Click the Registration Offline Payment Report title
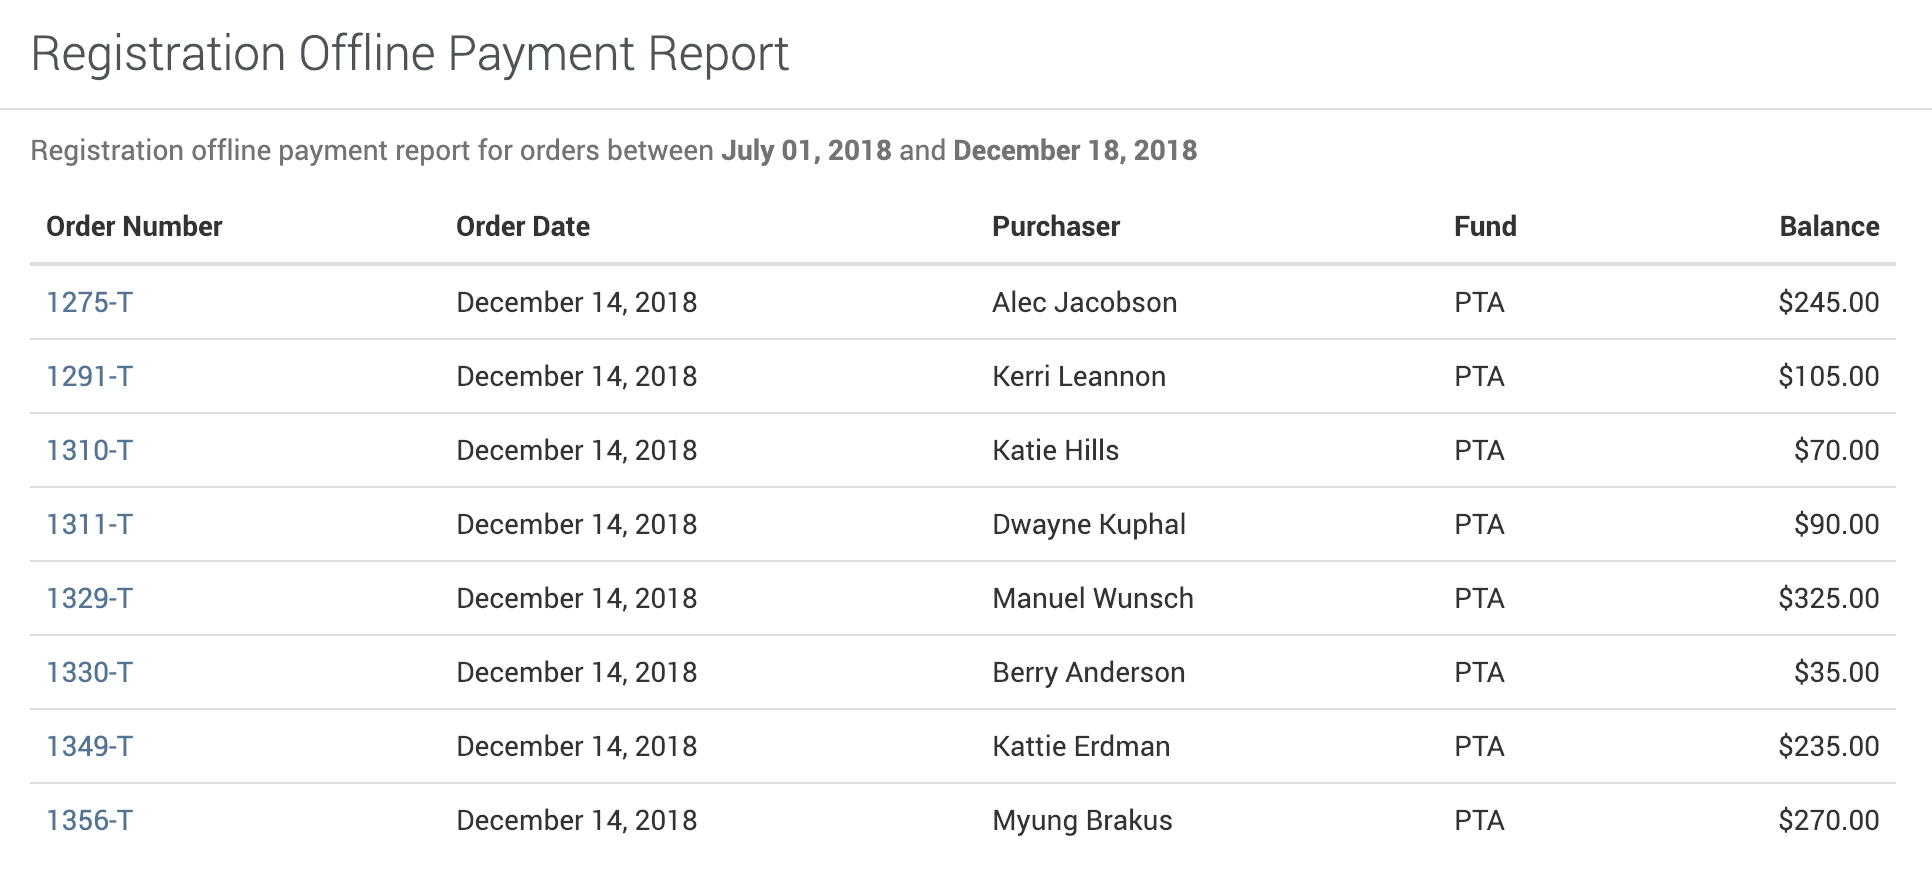Screen dimensions: 1932x882 [410, 54]
